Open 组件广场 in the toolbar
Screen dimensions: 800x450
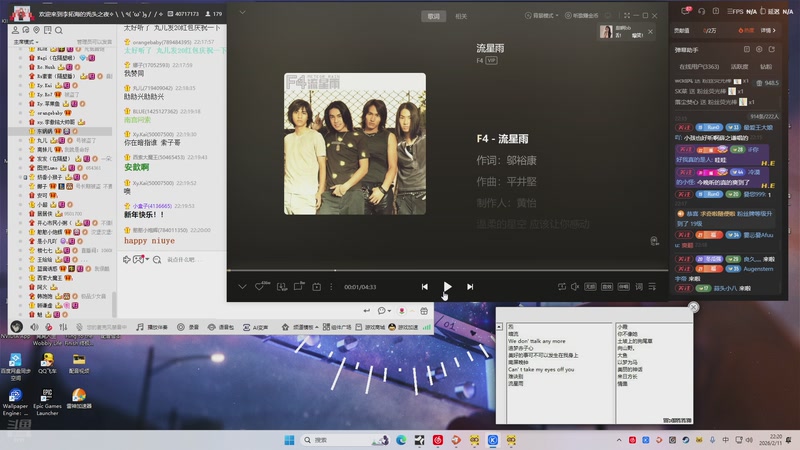(x=337, y=327)
